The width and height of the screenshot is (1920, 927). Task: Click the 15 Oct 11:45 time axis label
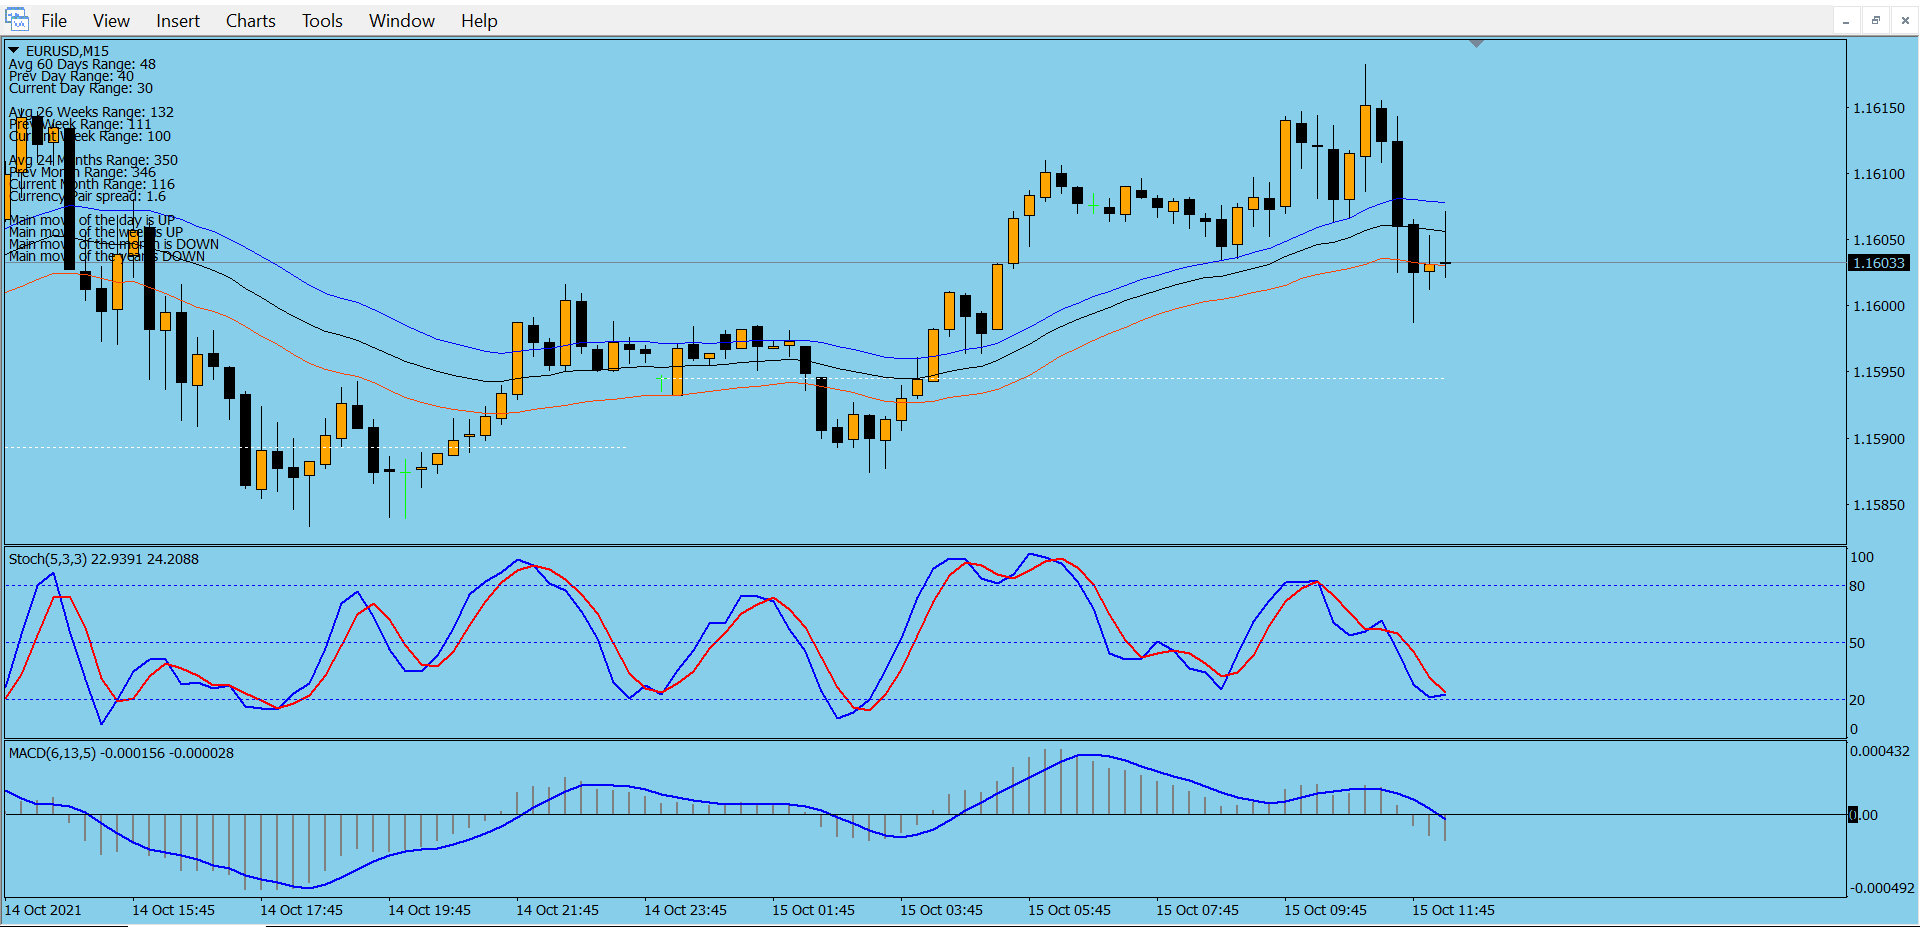[x=1452, y=910]
